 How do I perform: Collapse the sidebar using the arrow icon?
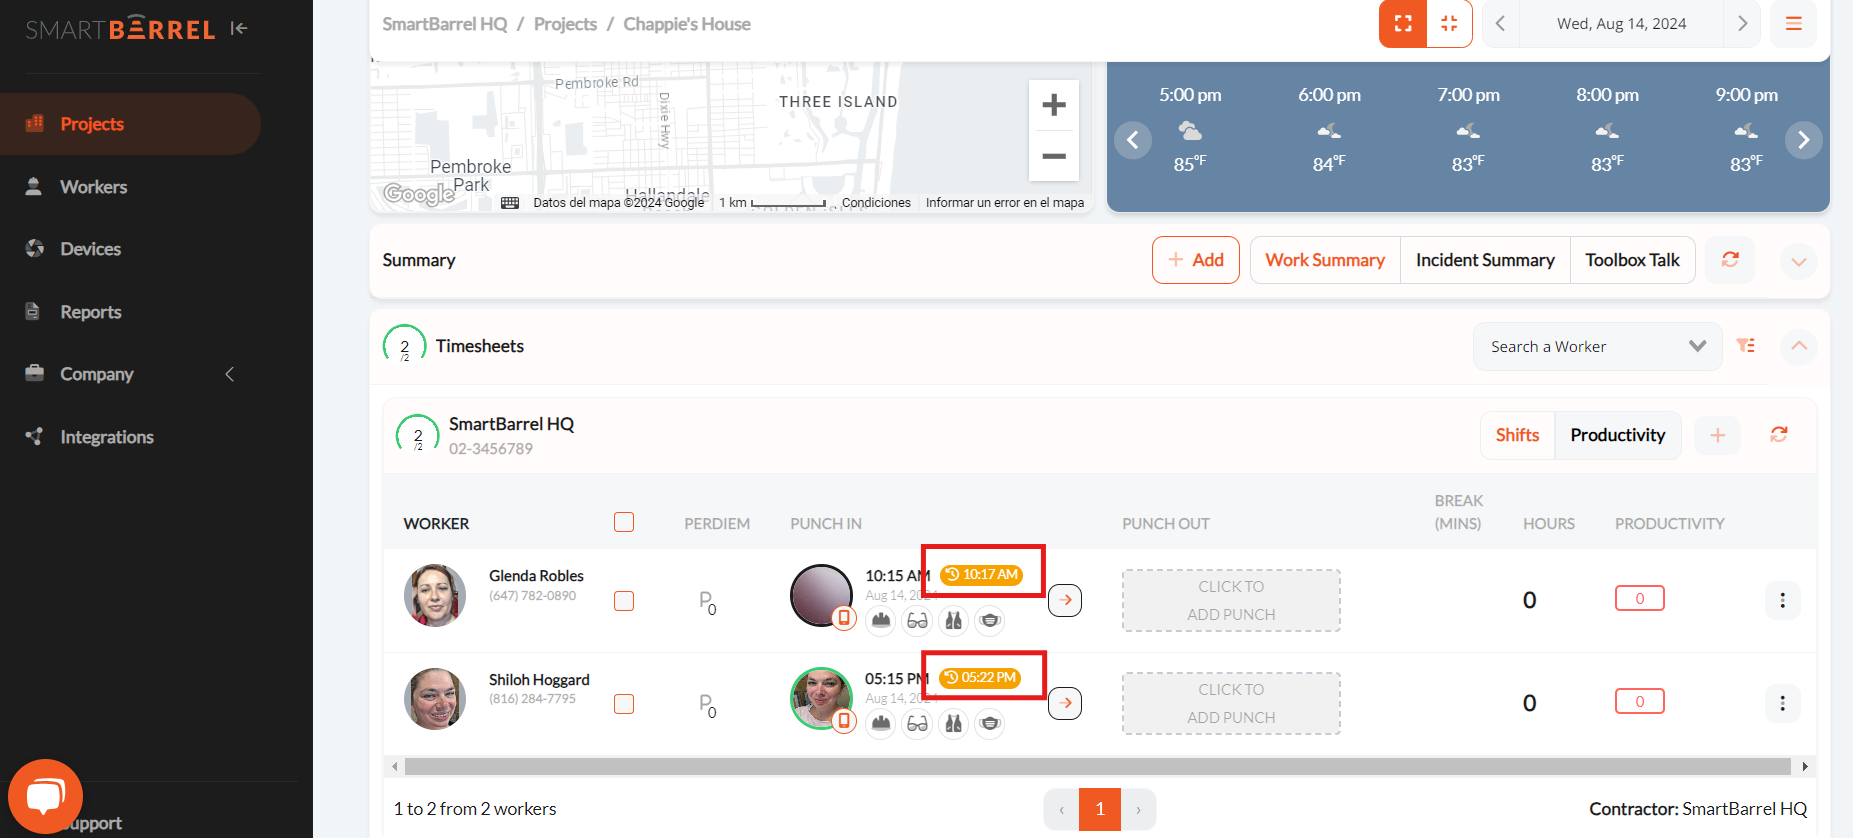click(x=238, y=28)
